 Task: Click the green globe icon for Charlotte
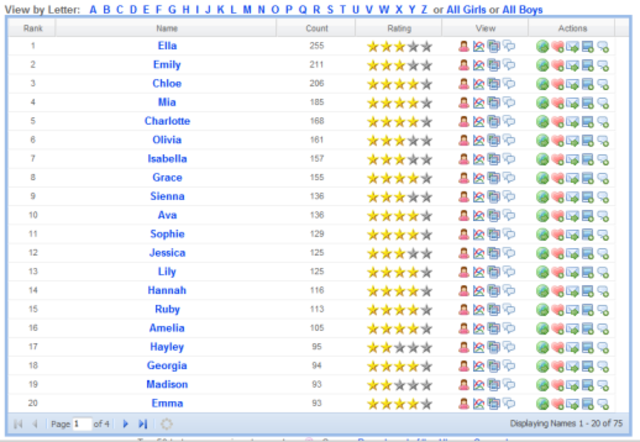pyautogui.click(x=542, y=121)
